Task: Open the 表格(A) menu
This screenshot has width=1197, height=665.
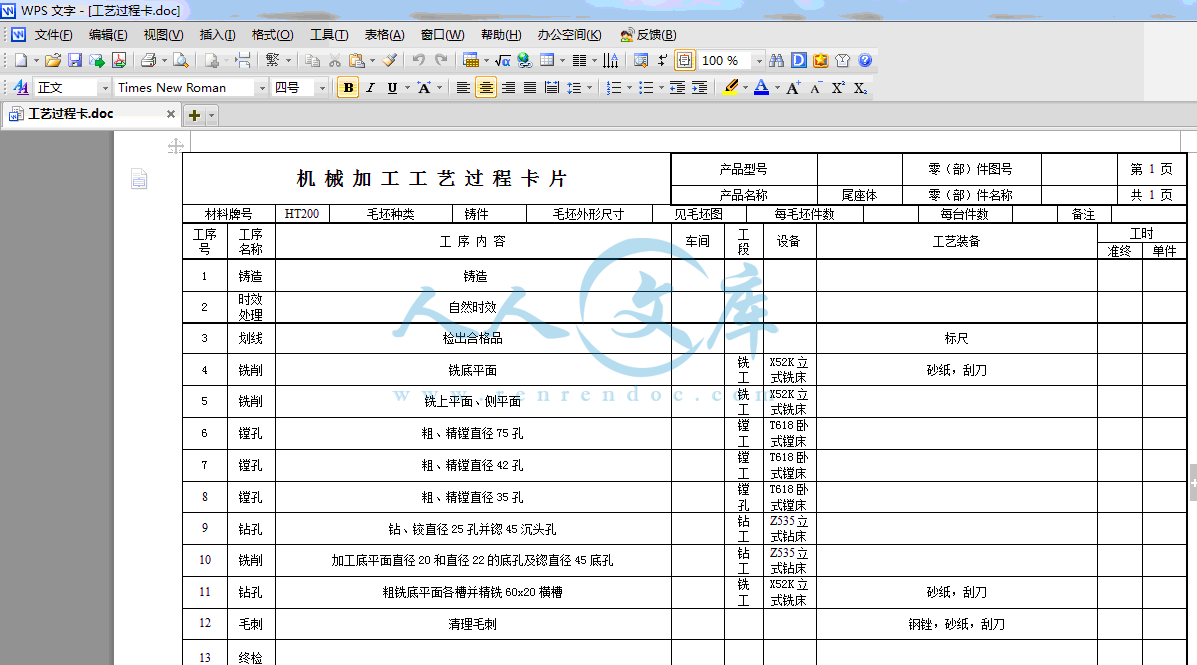Action: pyautogui.click(x=385, y=34)
